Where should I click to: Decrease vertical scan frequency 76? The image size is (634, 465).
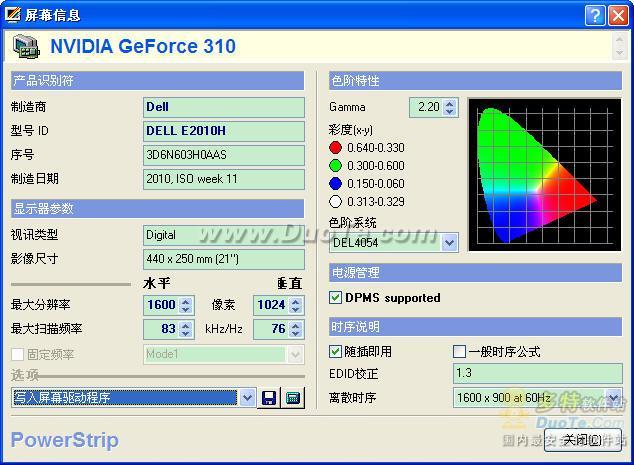[x=296, y=334]
